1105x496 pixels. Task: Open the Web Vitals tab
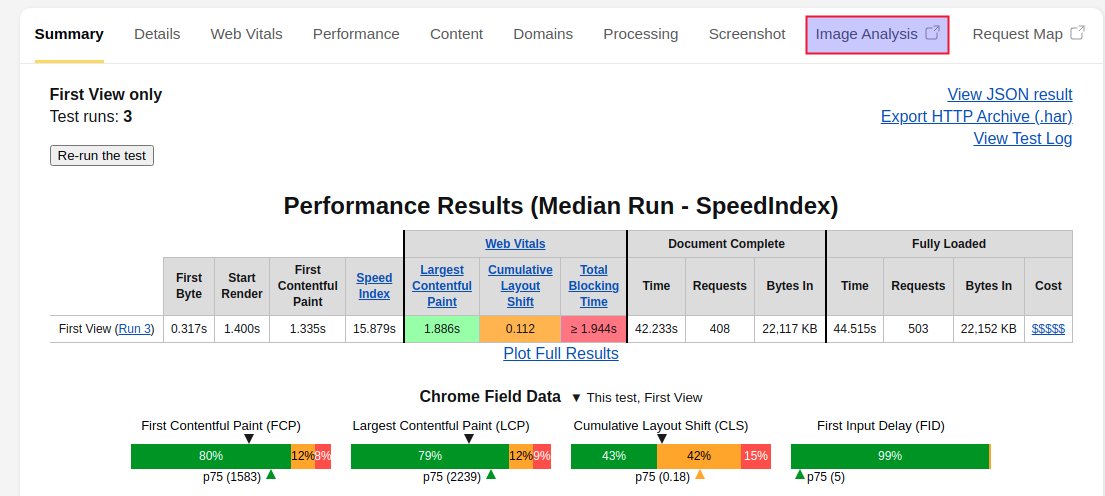(246, 34)
